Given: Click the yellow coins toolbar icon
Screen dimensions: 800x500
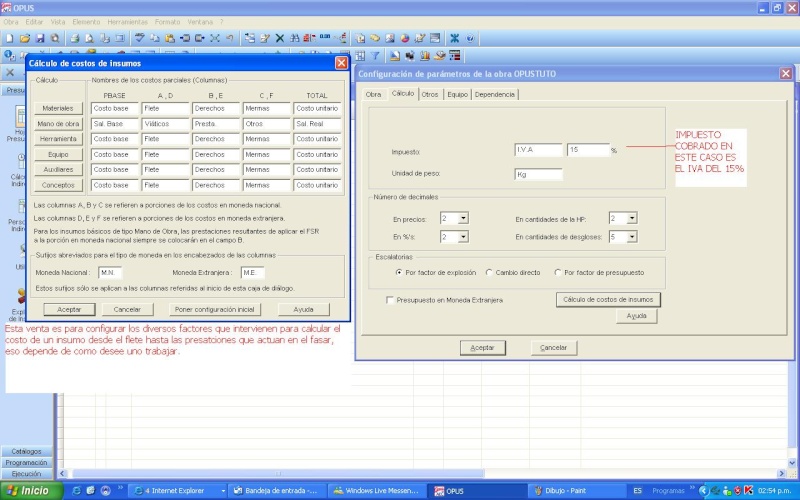Looking at the screenshot, I should pyautogui.click(x=375, y=38).
